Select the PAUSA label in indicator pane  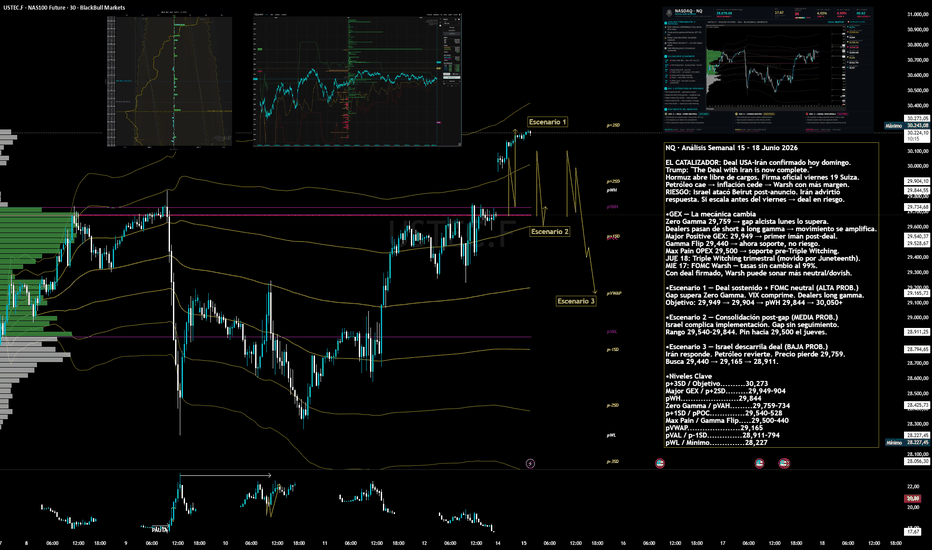(x=159, y=529)
